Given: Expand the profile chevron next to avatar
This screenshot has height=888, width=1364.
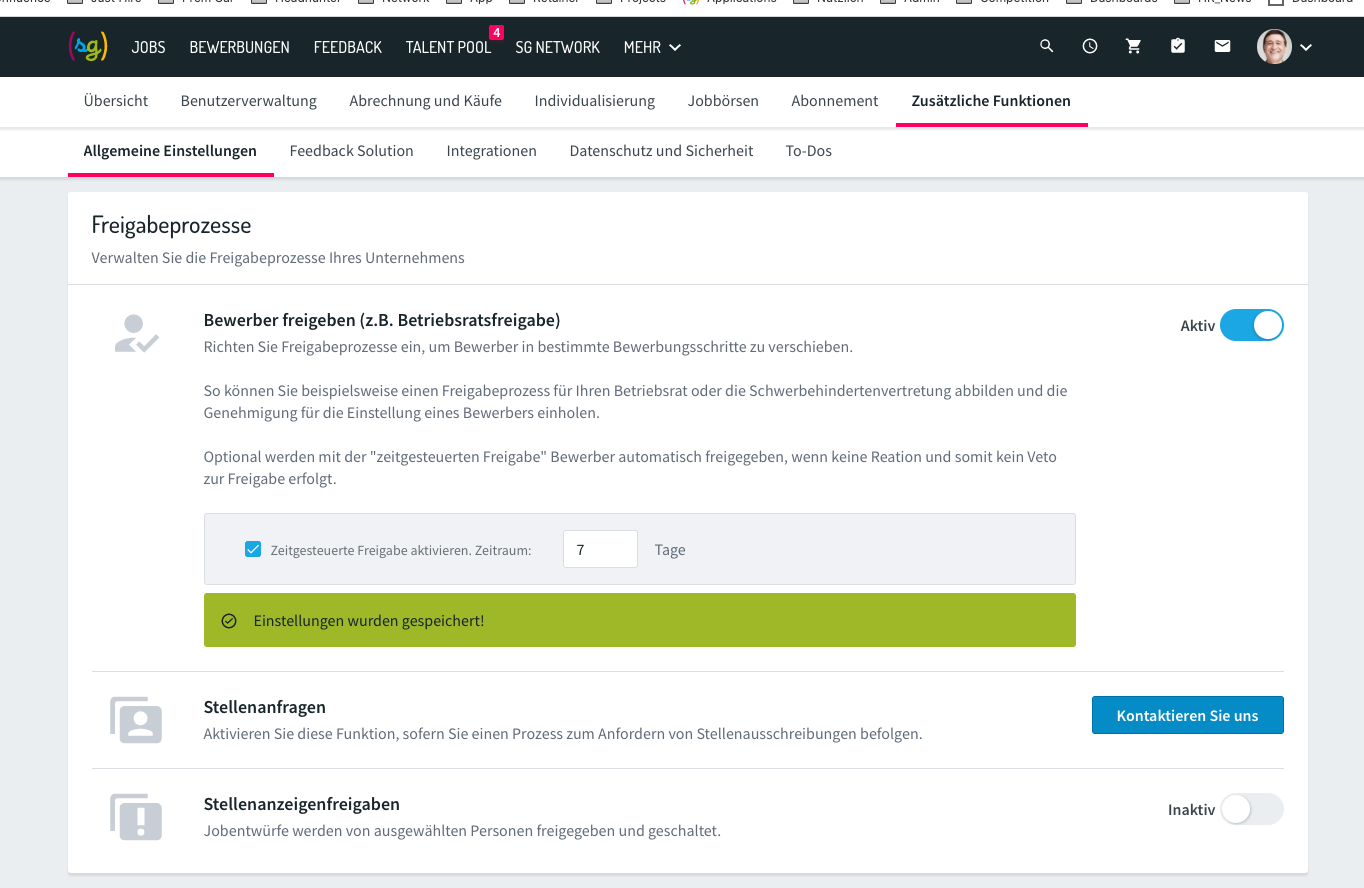Looking at the screenshot, I should click(x=1306, y=47).
